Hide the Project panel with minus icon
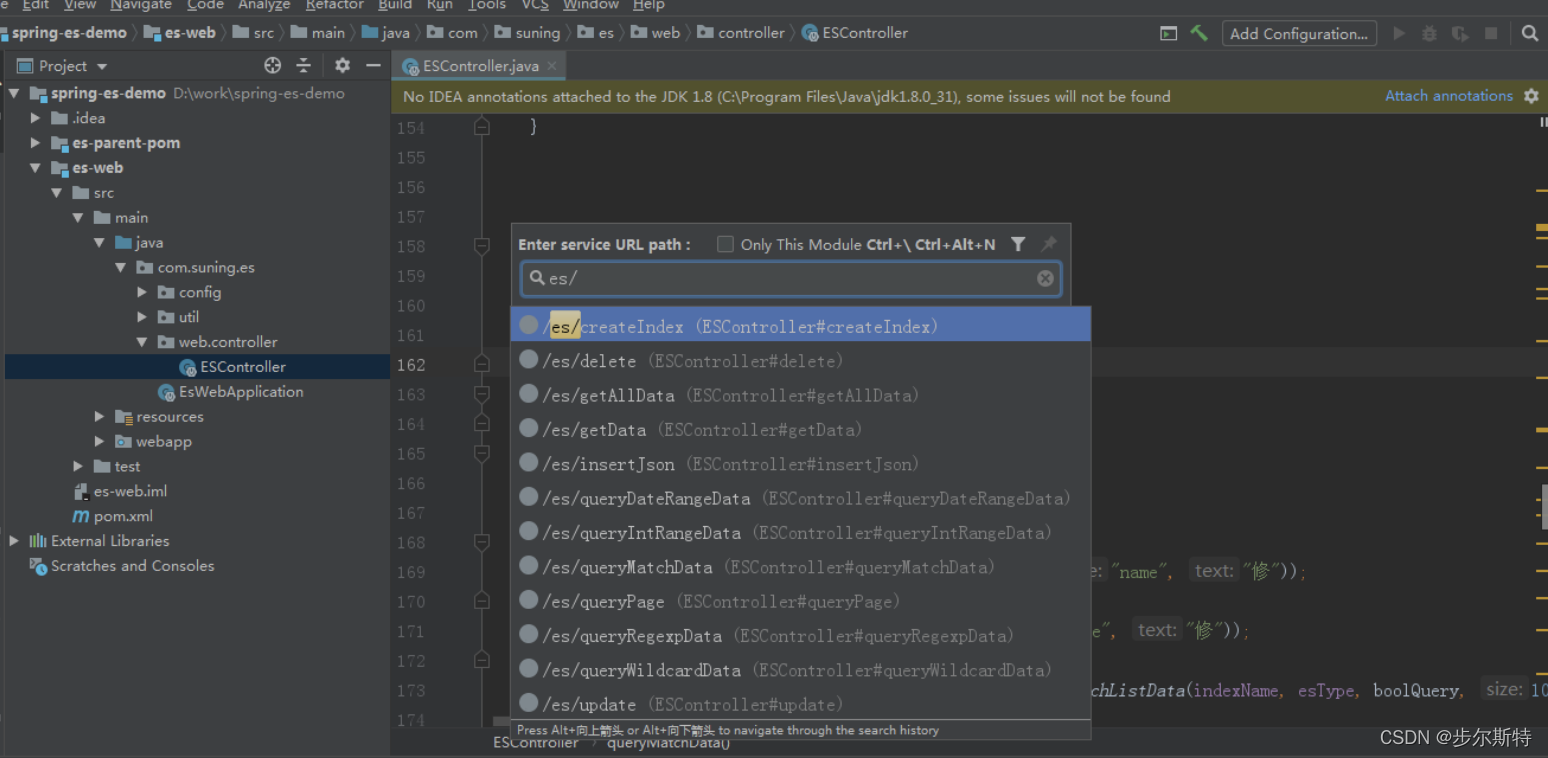This screenshot has height=758, width=1548. click(x=373, y=66)
